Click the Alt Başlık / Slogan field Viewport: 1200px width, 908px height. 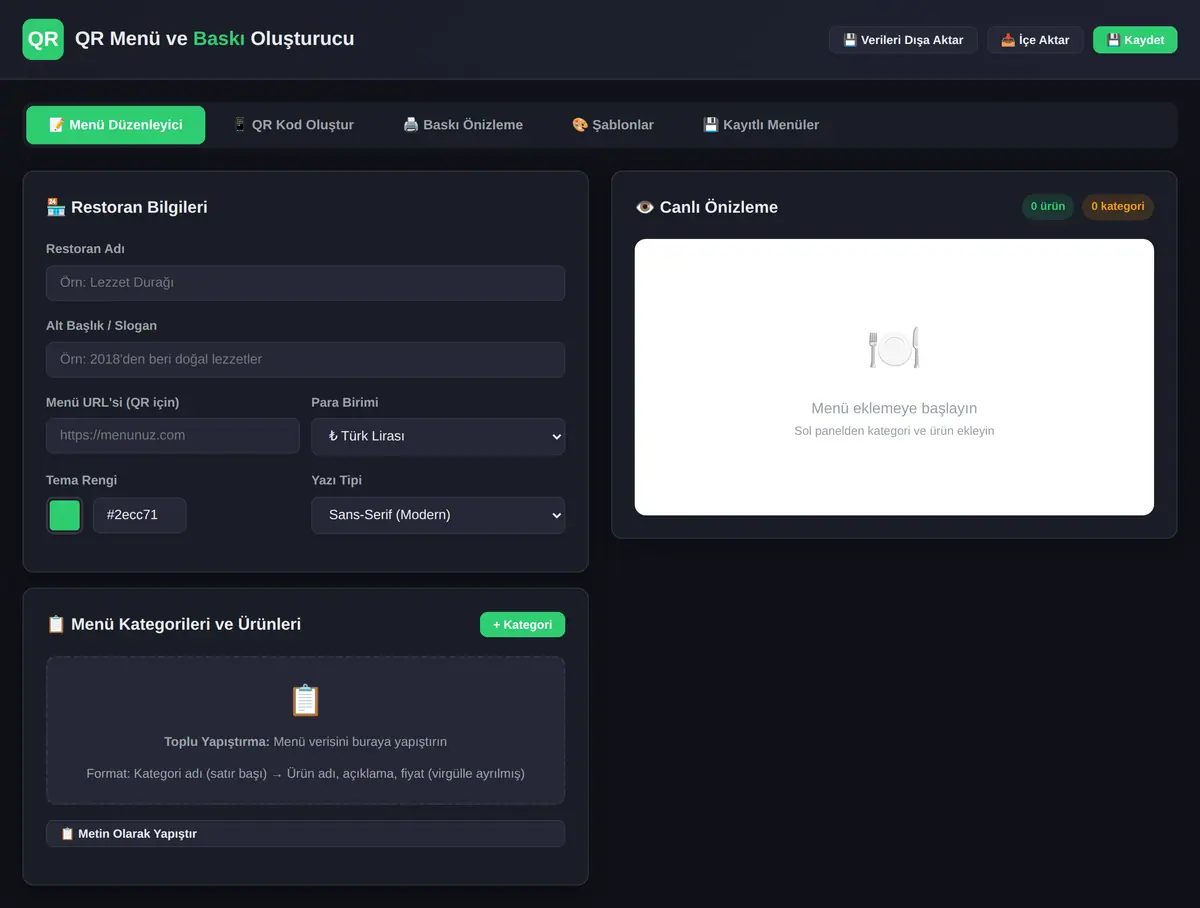[x=305, y=360]
